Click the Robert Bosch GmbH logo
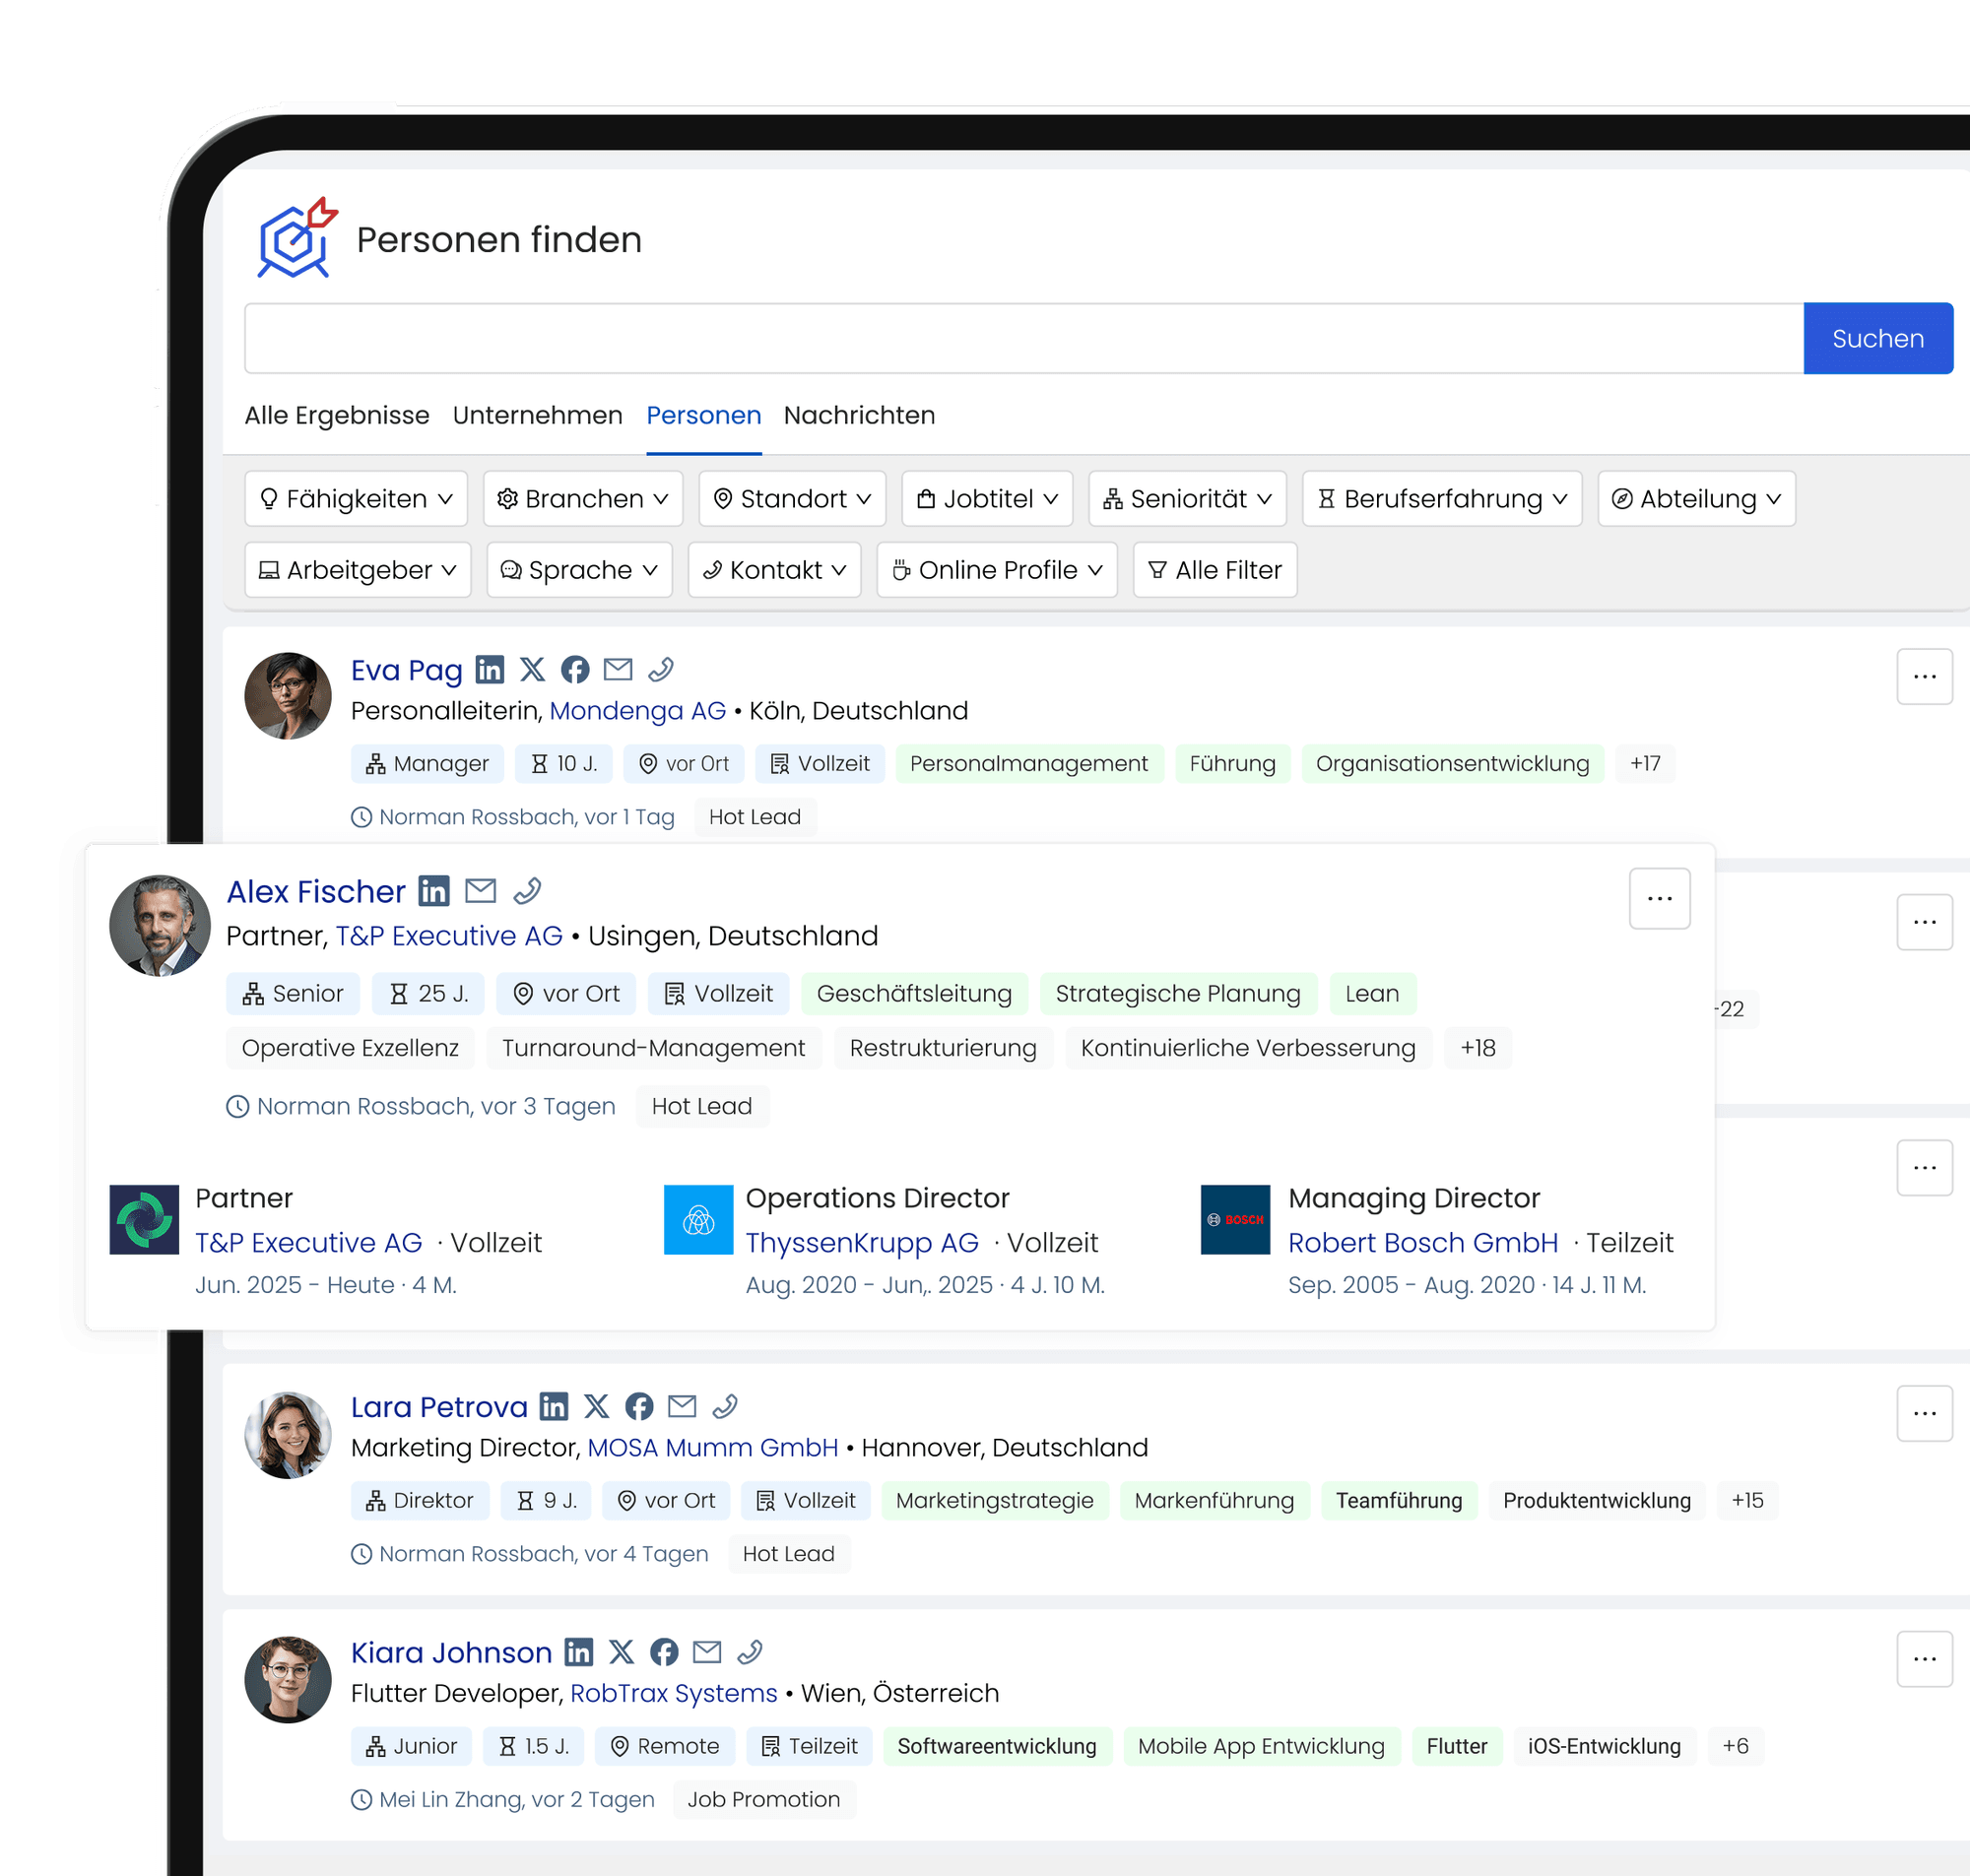The image size is (1970, 1876). [1235, 1219]
